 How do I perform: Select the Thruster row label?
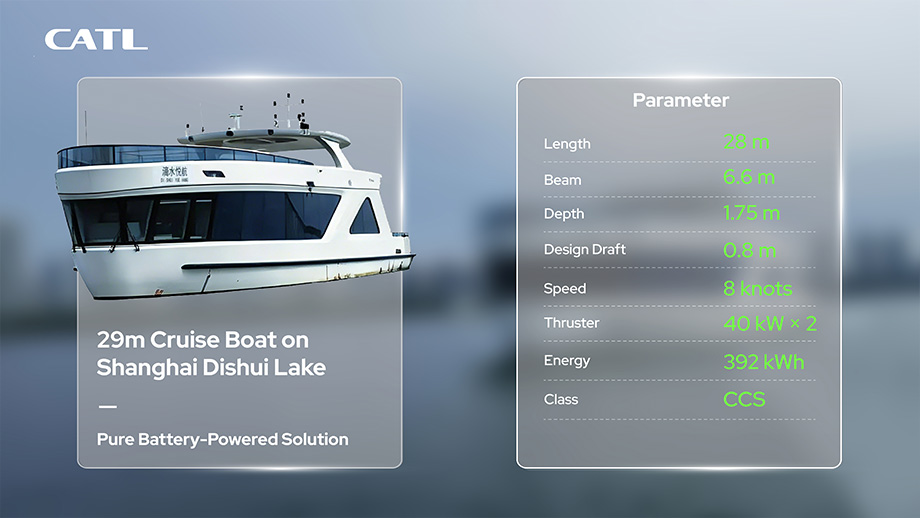(571, 323)
